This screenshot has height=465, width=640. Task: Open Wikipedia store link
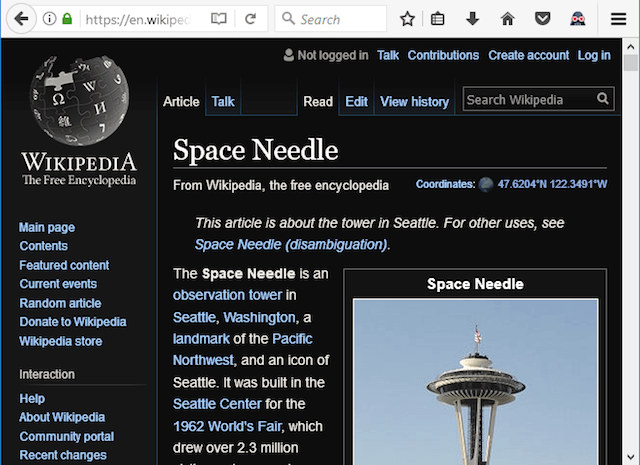click(61, 341)
